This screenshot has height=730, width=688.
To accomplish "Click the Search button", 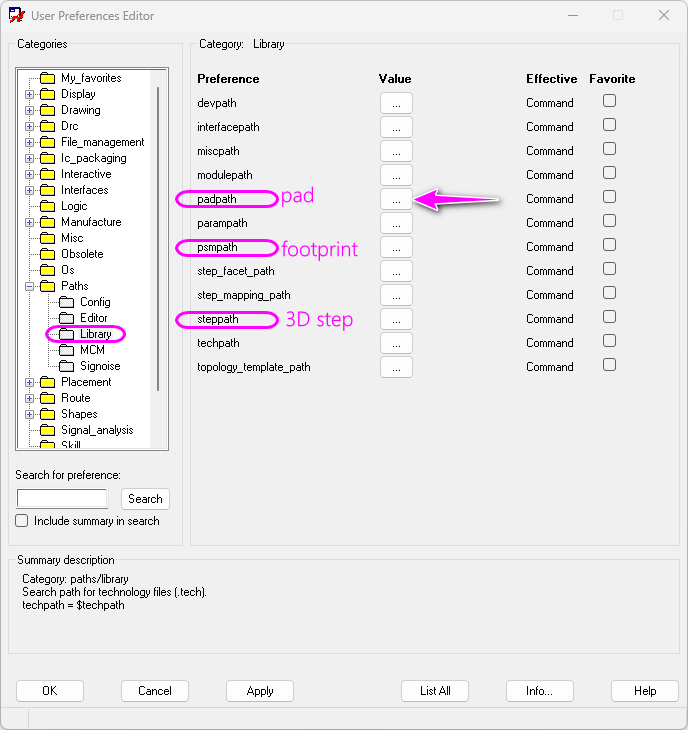I will click(145, 499).
